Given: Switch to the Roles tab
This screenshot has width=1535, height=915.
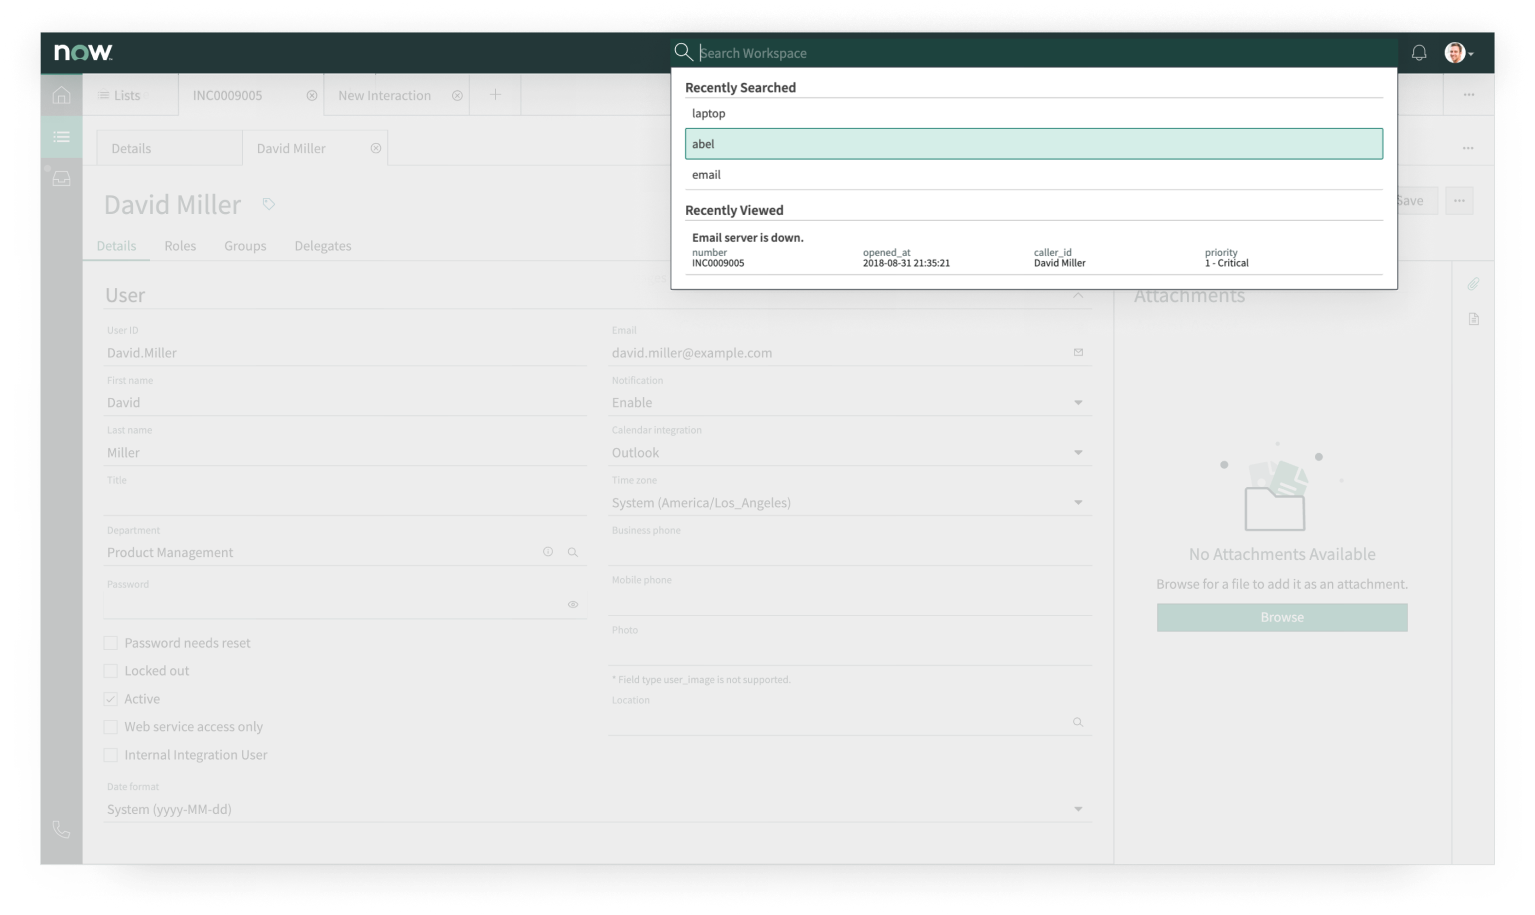Looking at the screenshot, I should pyautogui.click(x=180, y=246).
